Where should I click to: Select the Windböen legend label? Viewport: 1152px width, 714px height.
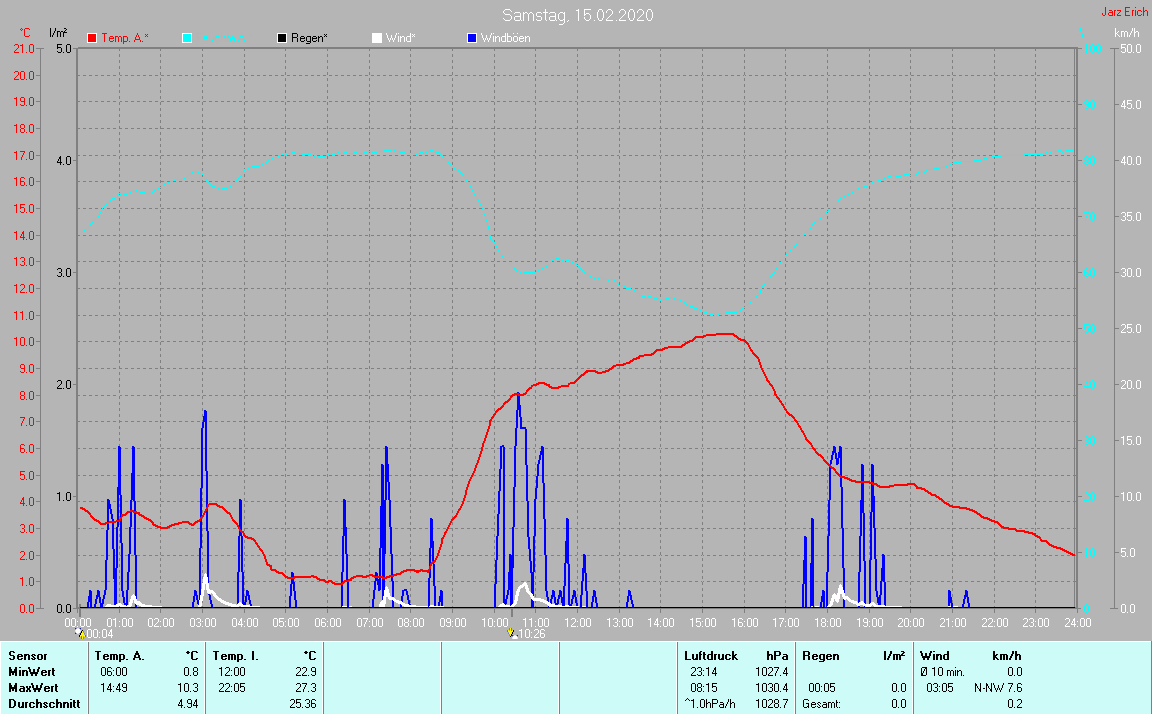pyautogui.click(x=505, y=38)
